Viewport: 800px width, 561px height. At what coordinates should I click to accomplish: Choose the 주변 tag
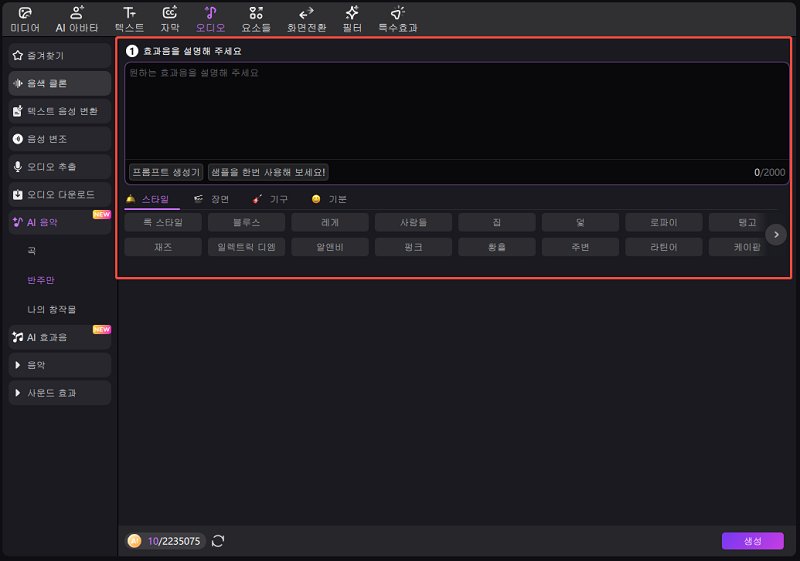[x=580, y=247]
